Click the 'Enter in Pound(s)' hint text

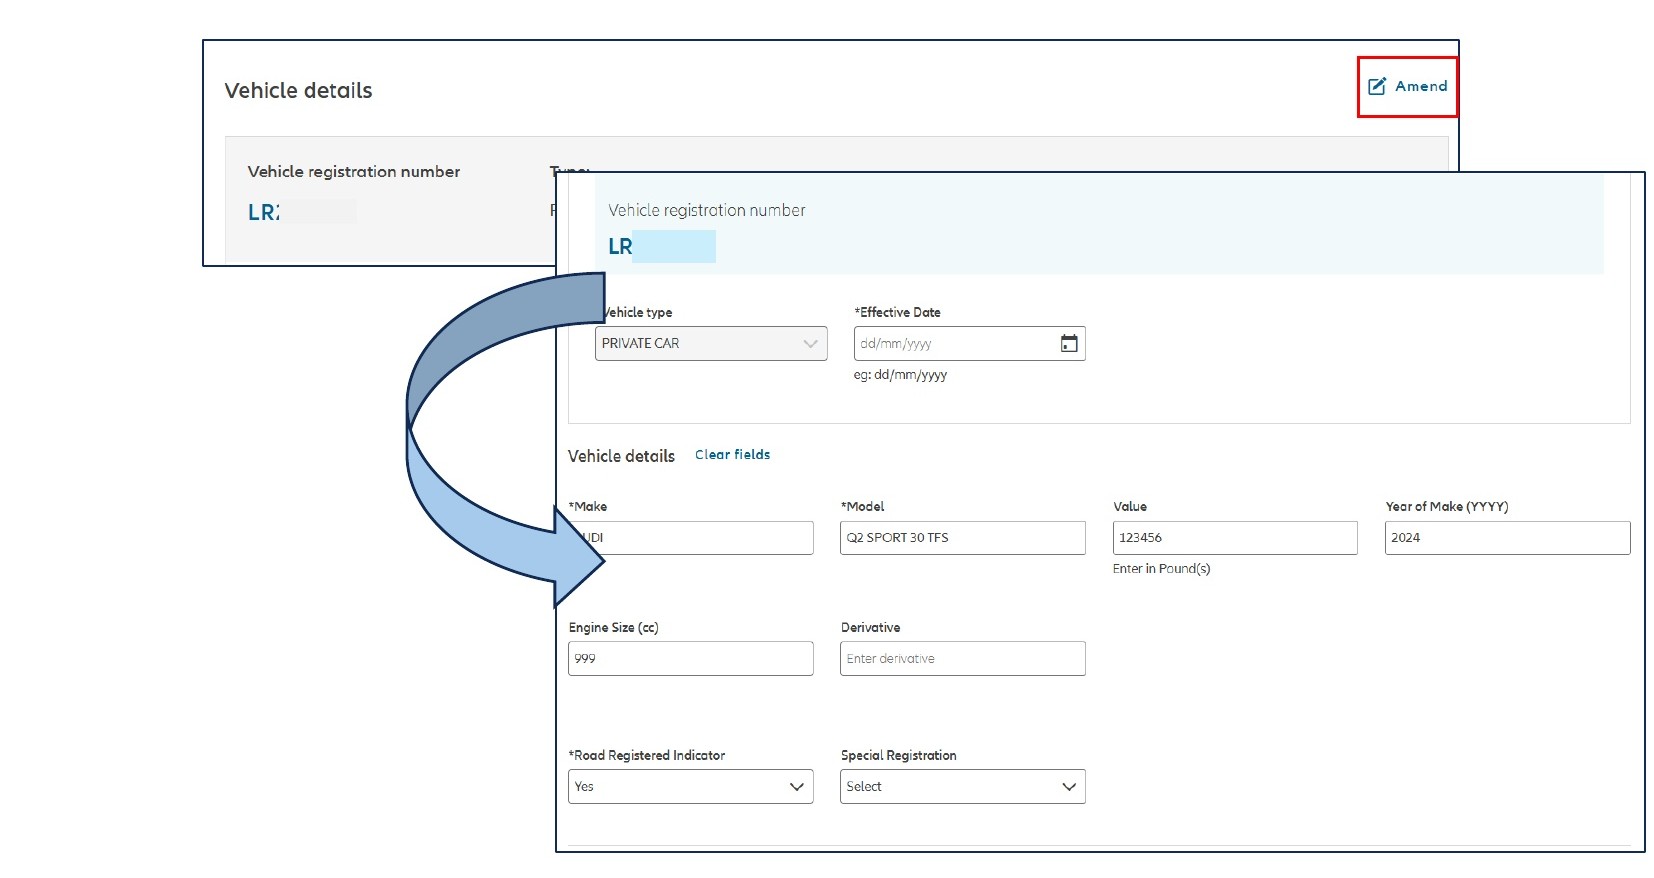tap(1161, 568)
